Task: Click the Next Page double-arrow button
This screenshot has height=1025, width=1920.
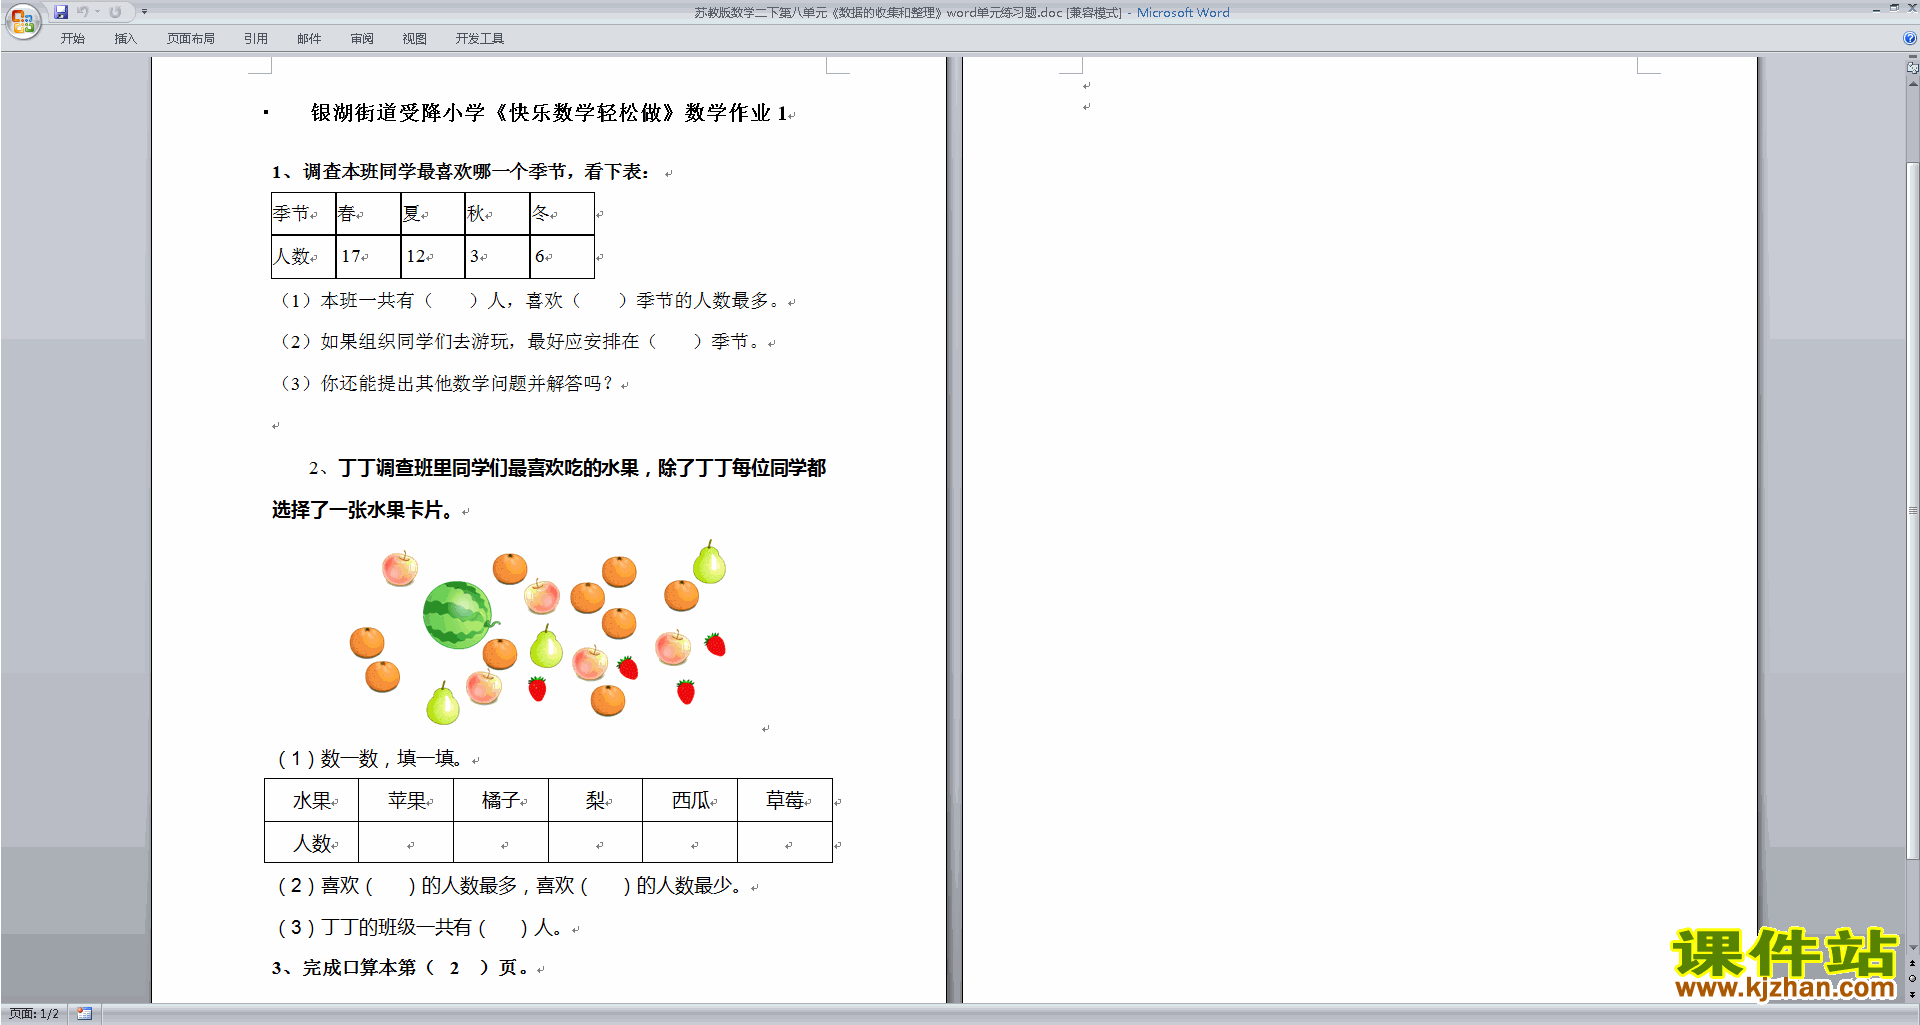Action: click(1912, 994)
